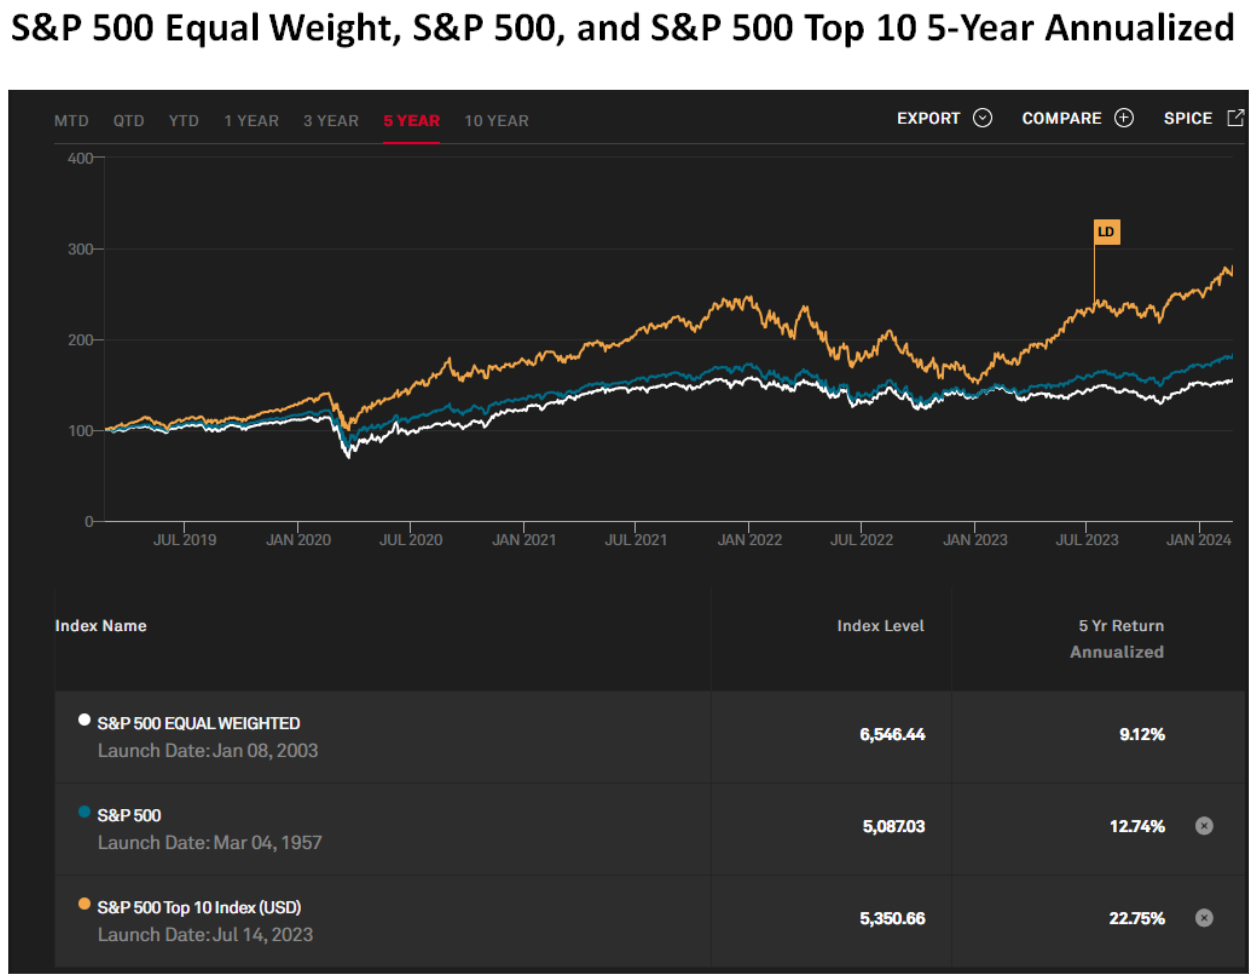Viewport: 1252px width, 979px height.
Task: Select the QTD time range
Action: point(129,121)
